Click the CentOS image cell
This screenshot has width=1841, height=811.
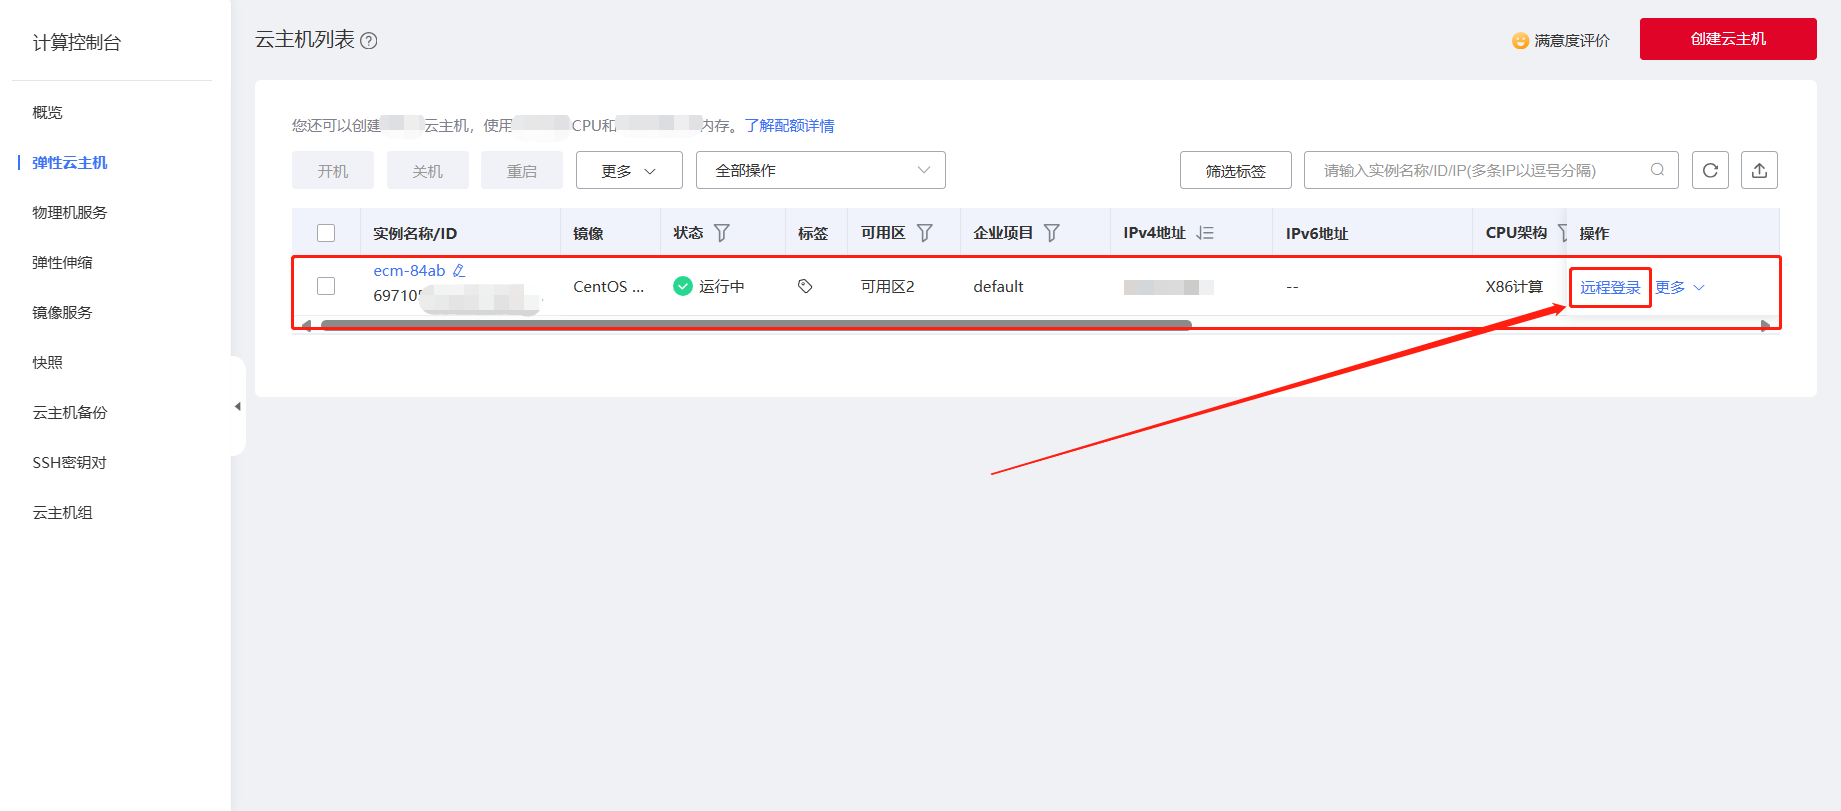pyautogui.click(x=608, y=286)
